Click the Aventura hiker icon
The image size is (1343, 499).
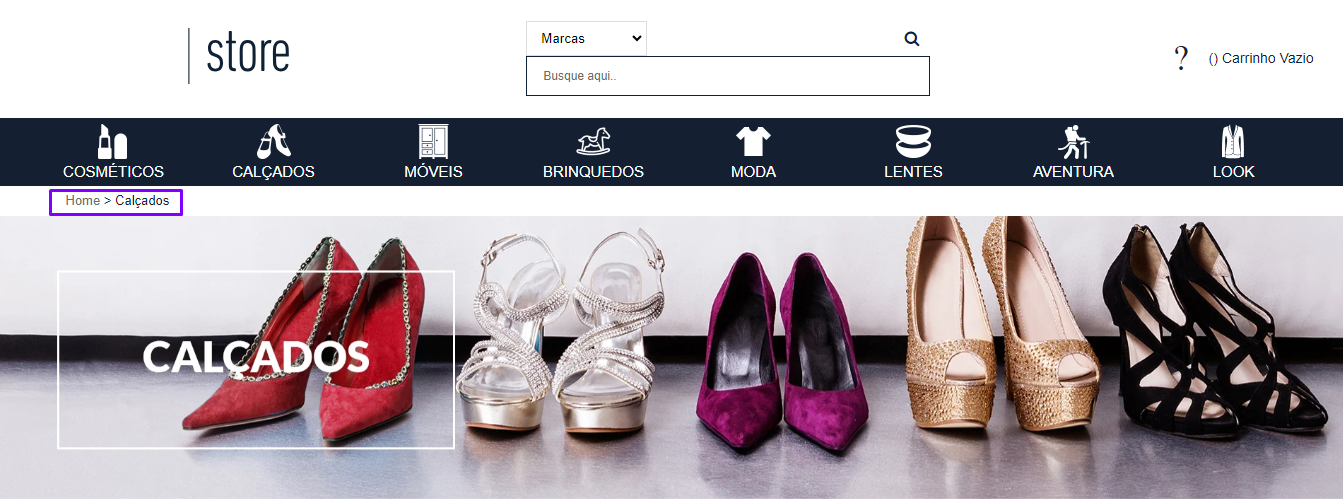1073,141
